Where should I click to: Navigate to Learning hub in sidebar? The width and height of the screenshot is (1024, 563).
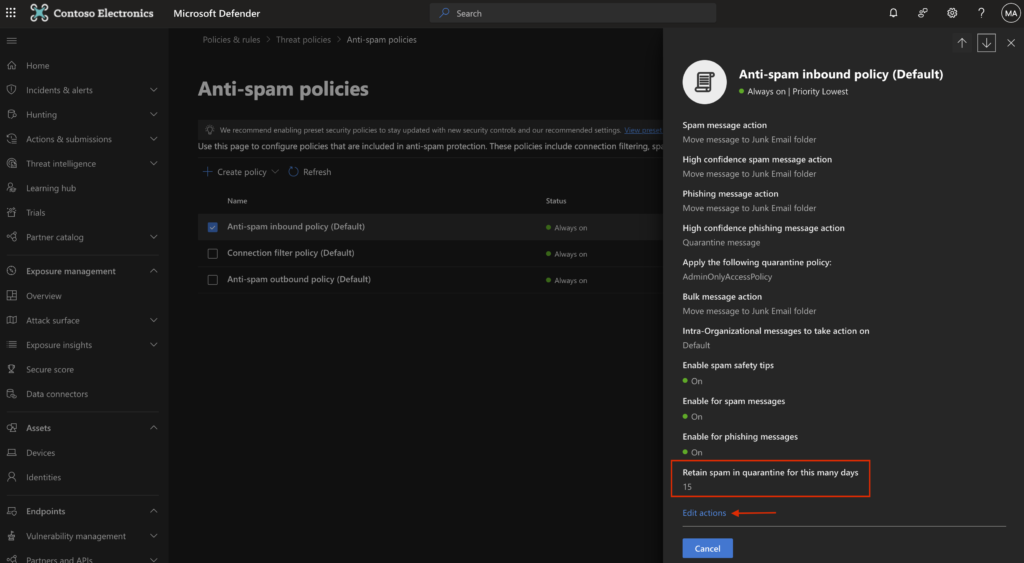tap(50, 188)
